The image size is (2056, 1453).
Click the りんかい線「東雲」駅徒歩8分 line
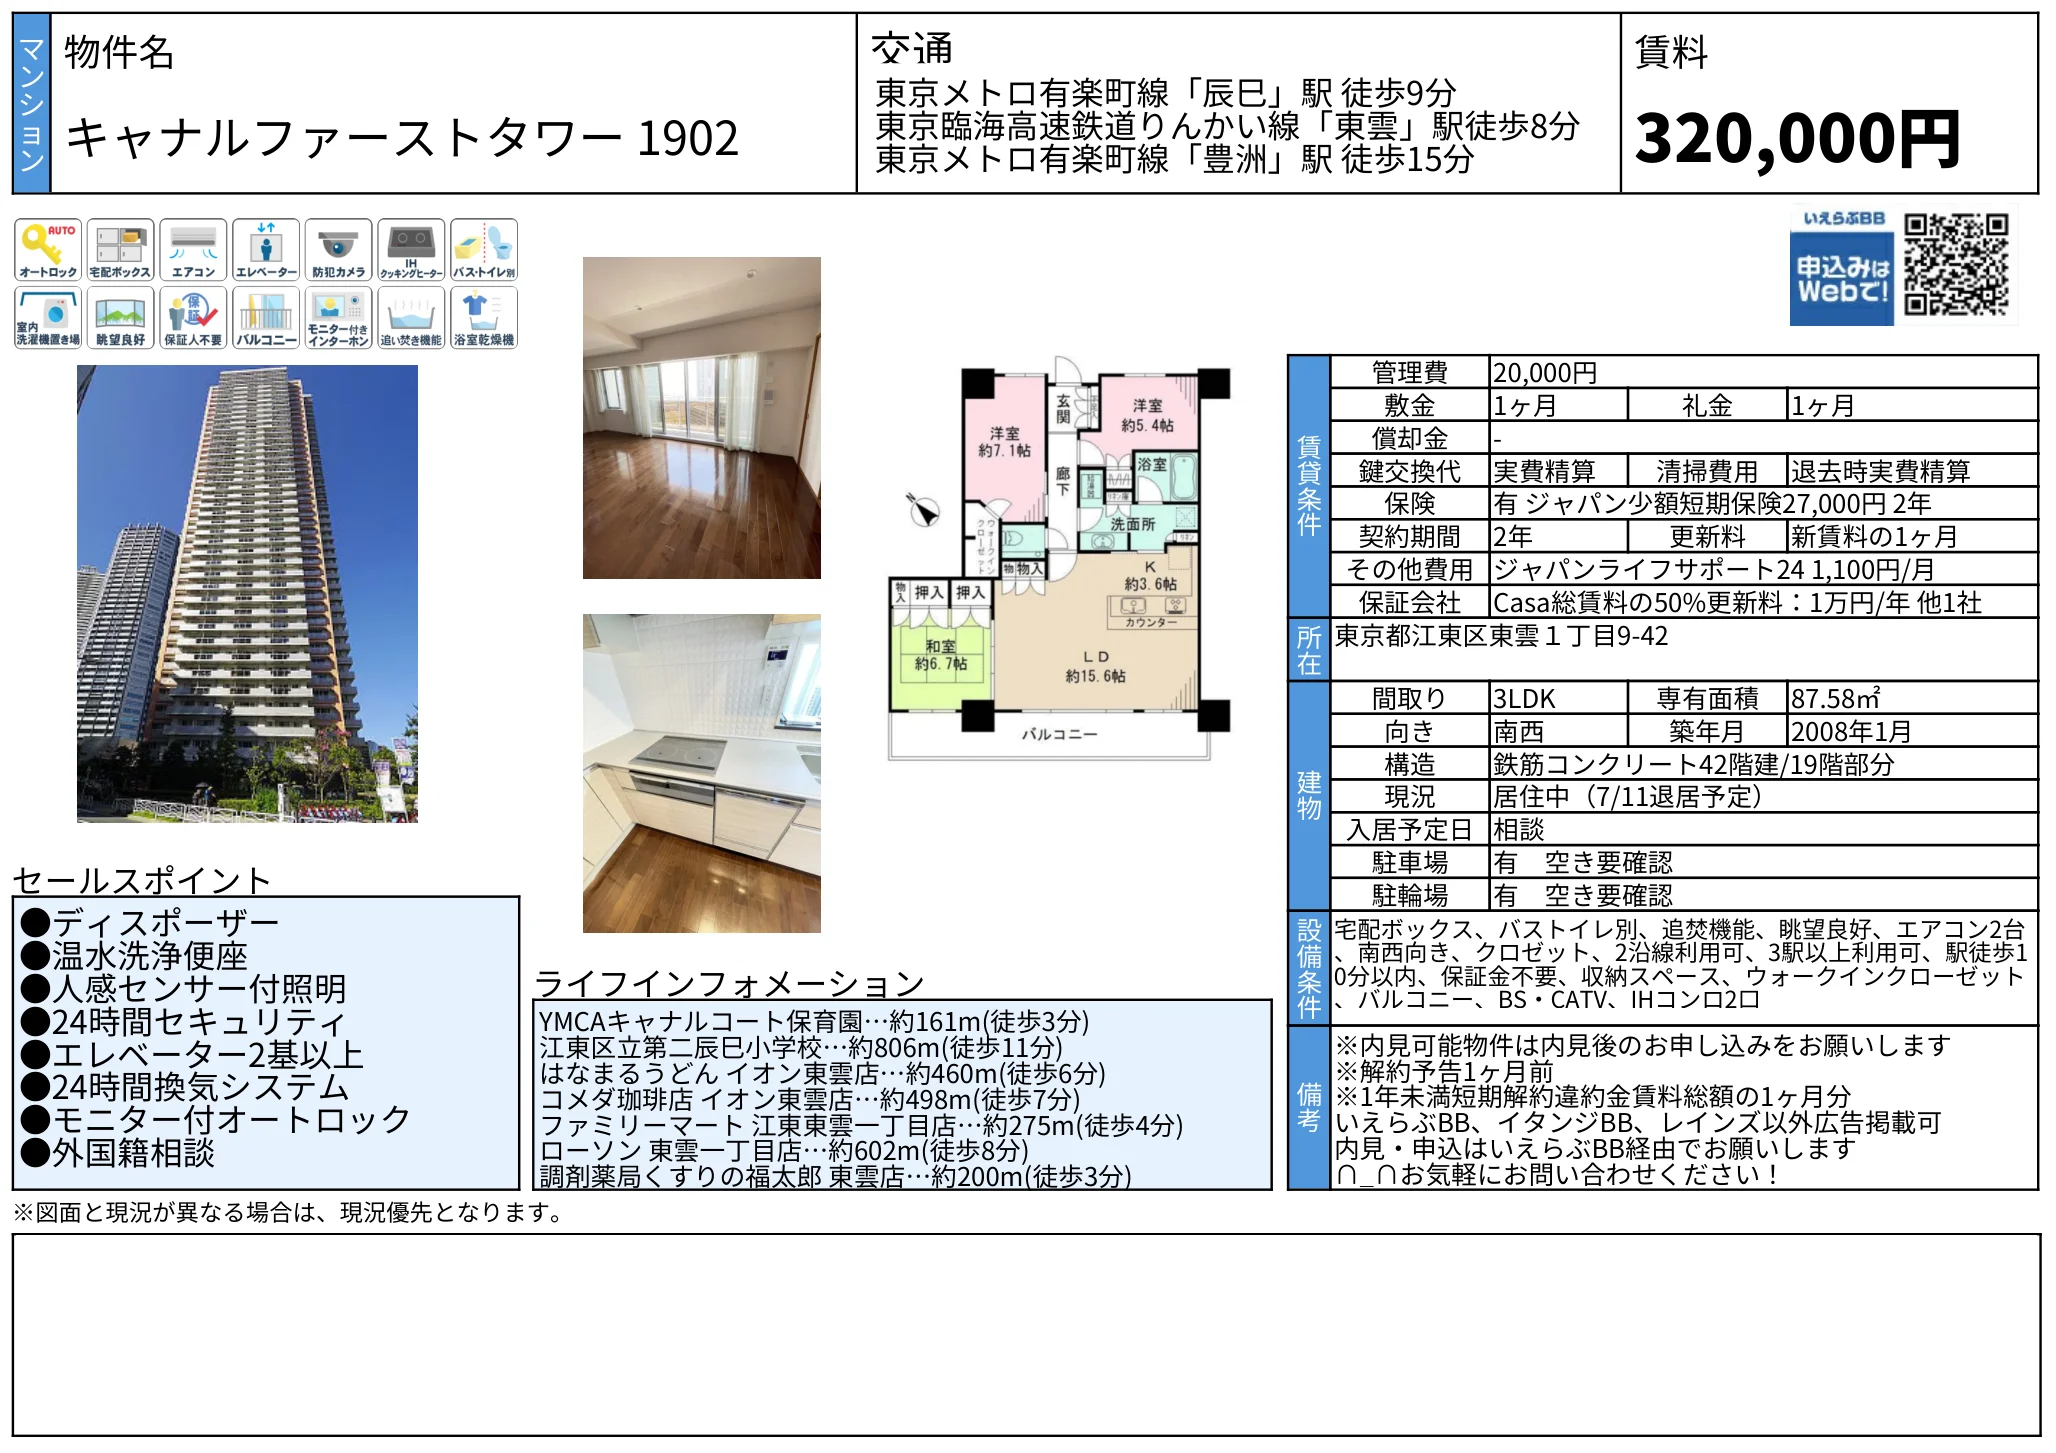pyautogui.click(x=1228, y=126)
